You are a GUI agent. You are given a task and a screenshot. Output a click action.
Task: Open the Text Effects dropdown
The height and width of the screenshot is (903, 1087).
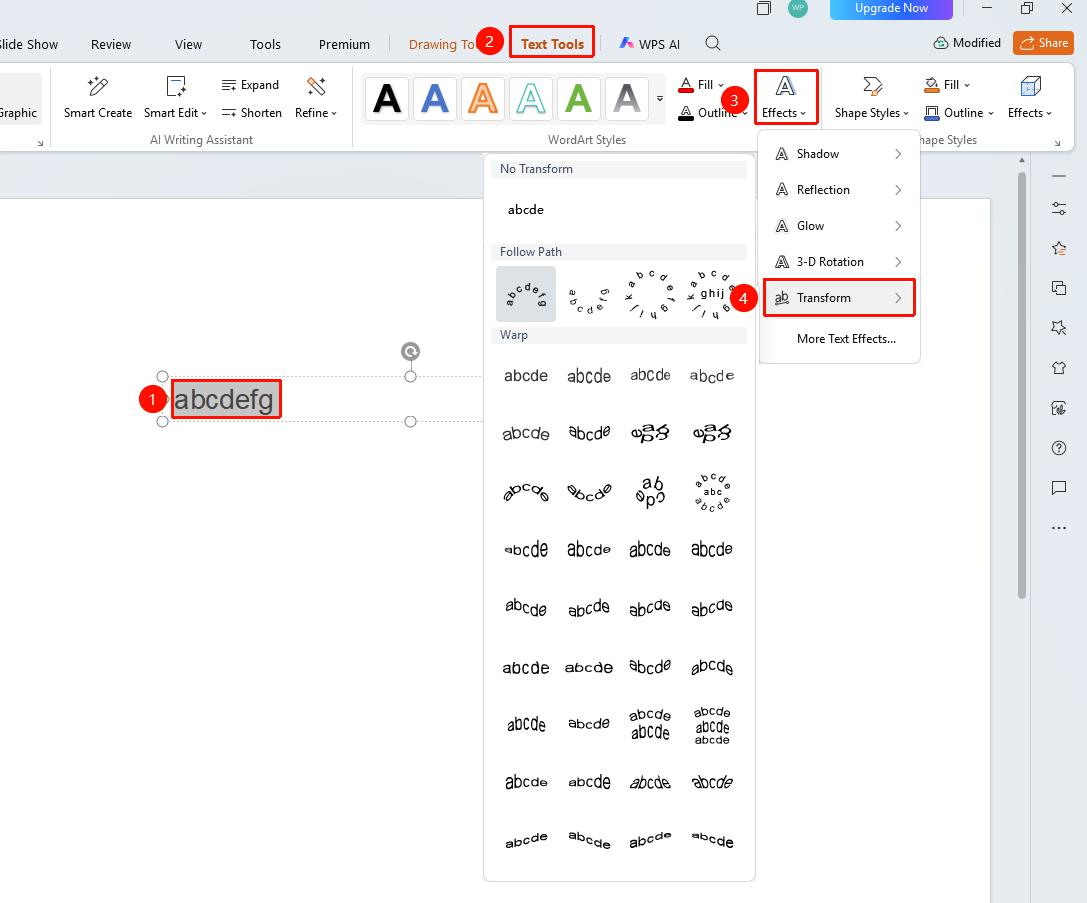[x=785, y=98]
